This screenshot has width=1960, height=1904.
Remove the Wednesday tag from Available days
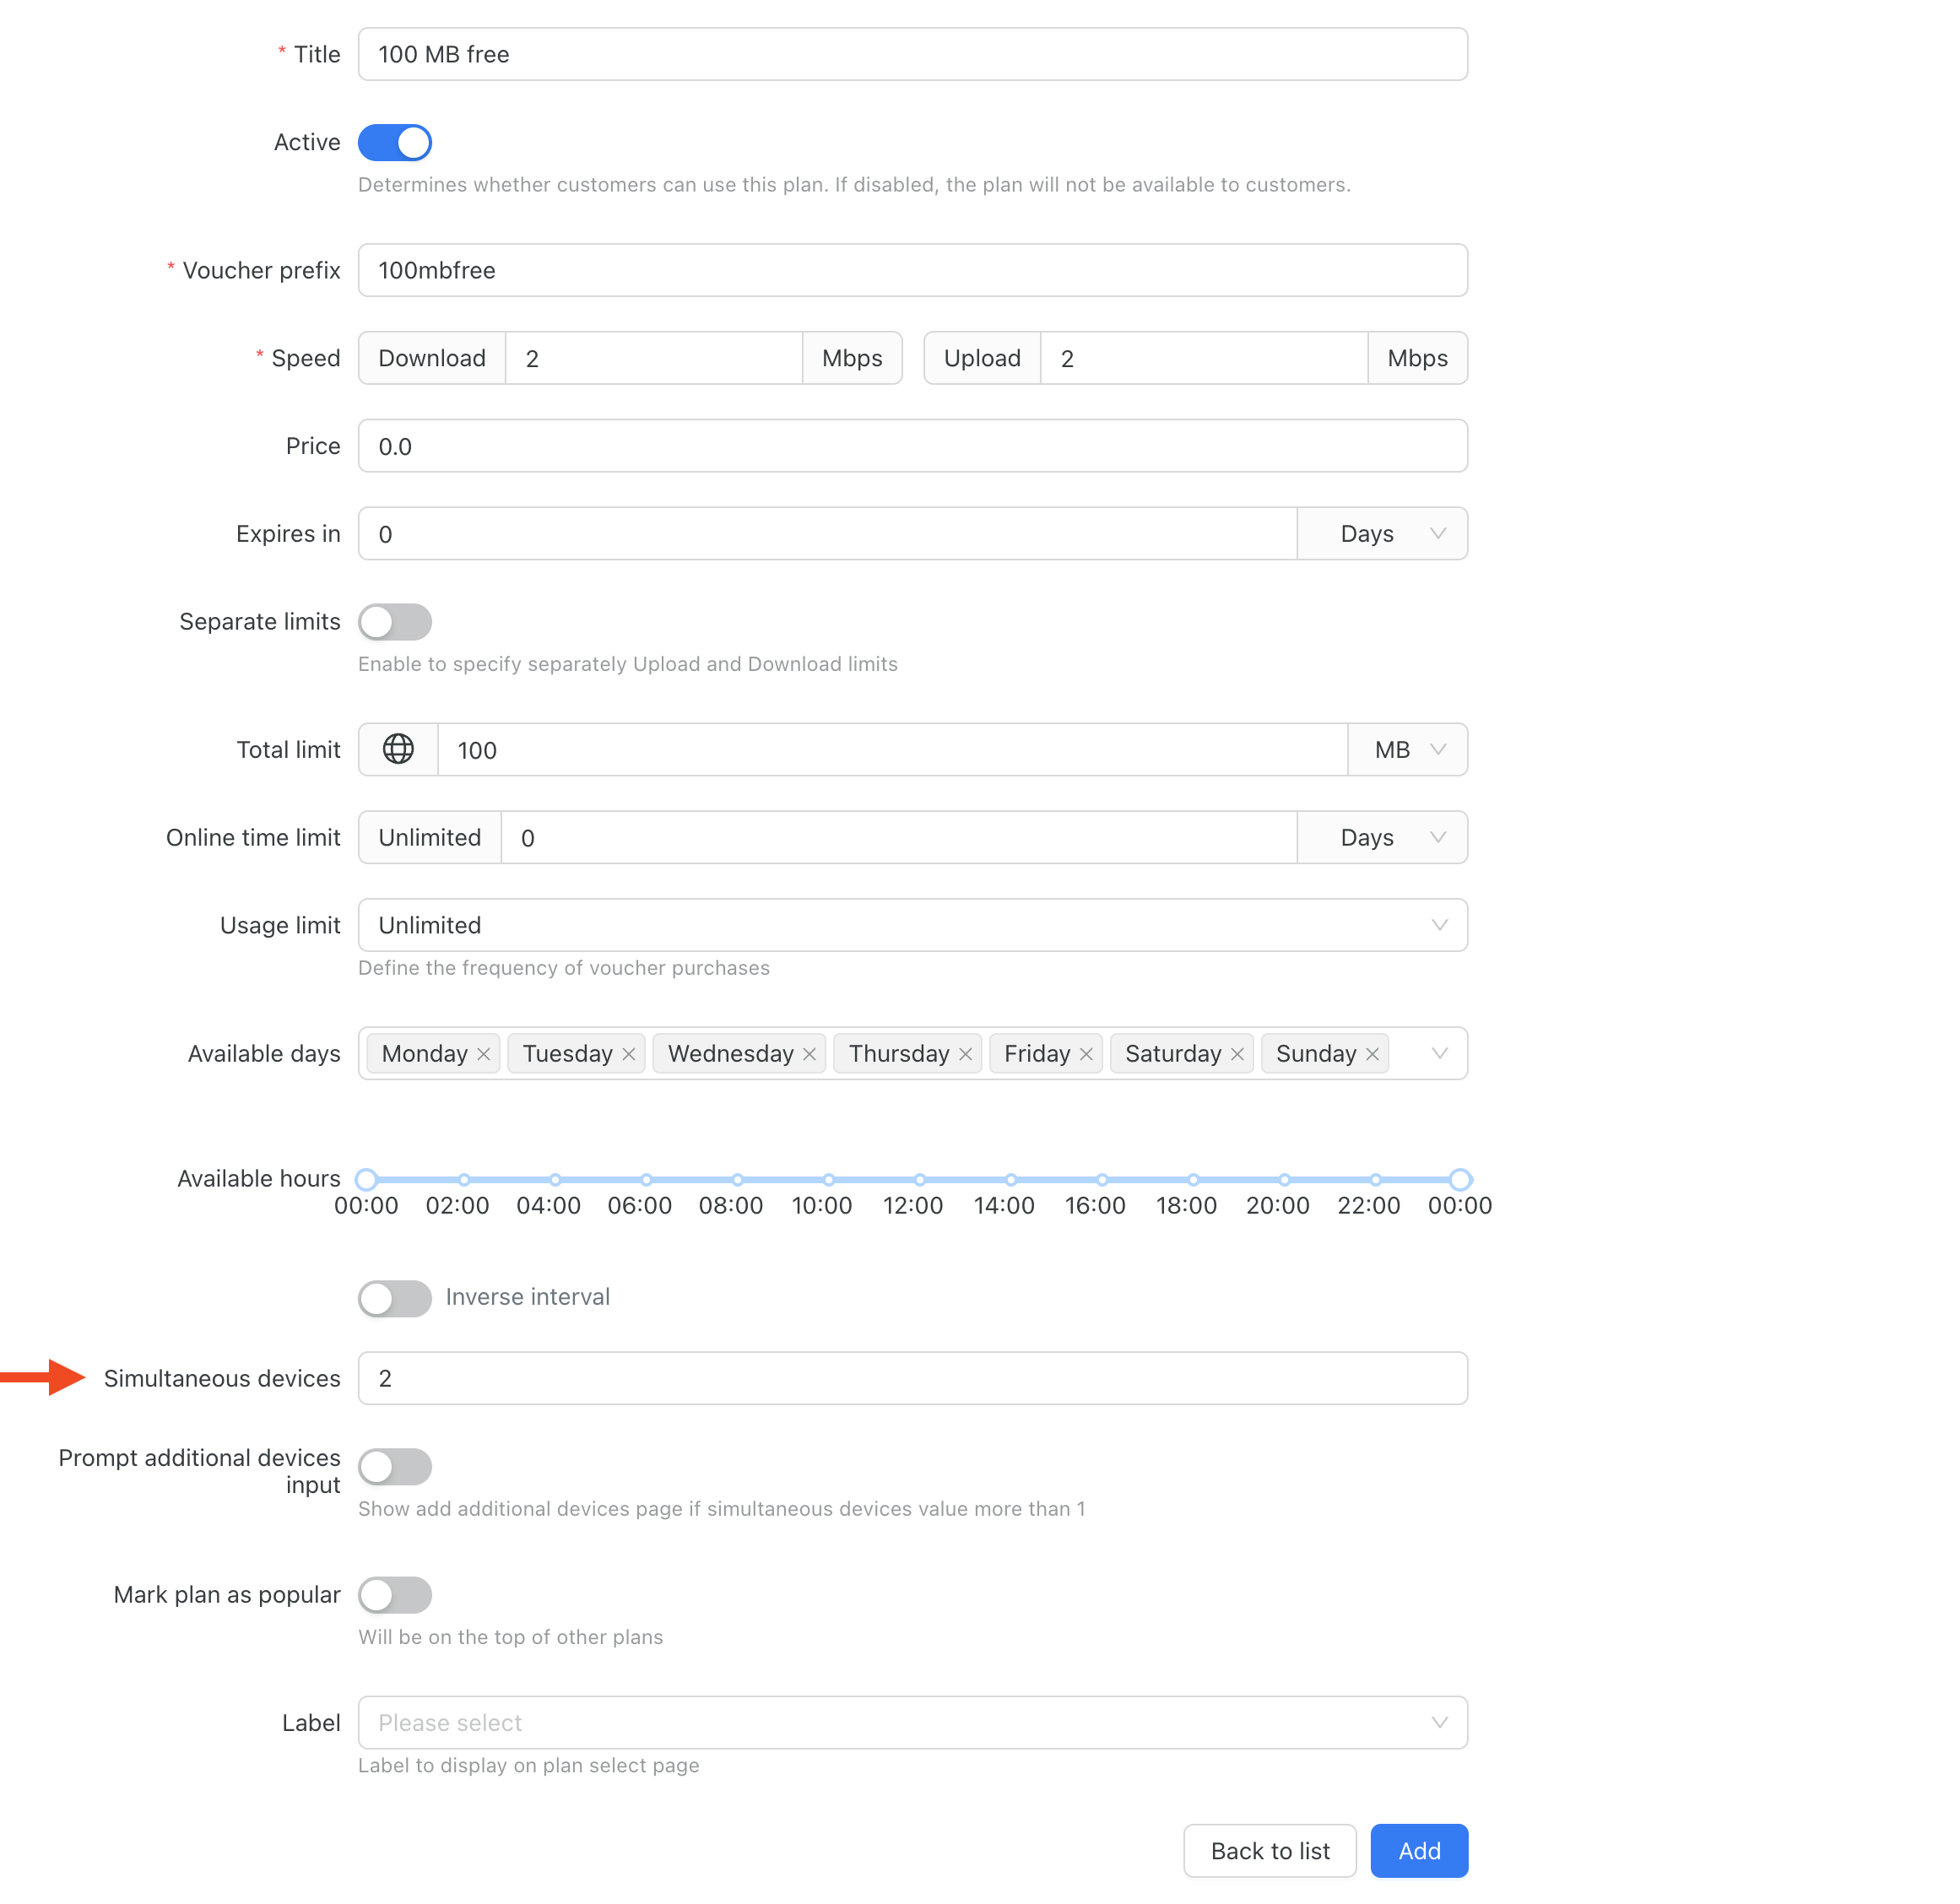click(x=809, y=1054)
